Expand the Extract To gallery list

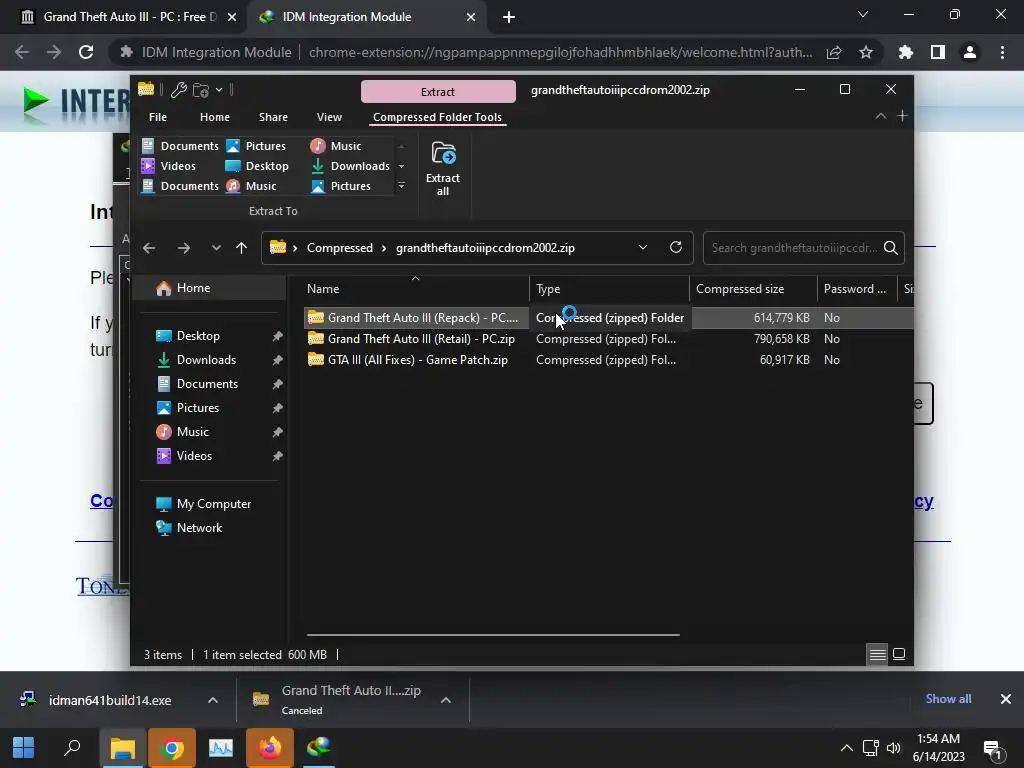402,186
